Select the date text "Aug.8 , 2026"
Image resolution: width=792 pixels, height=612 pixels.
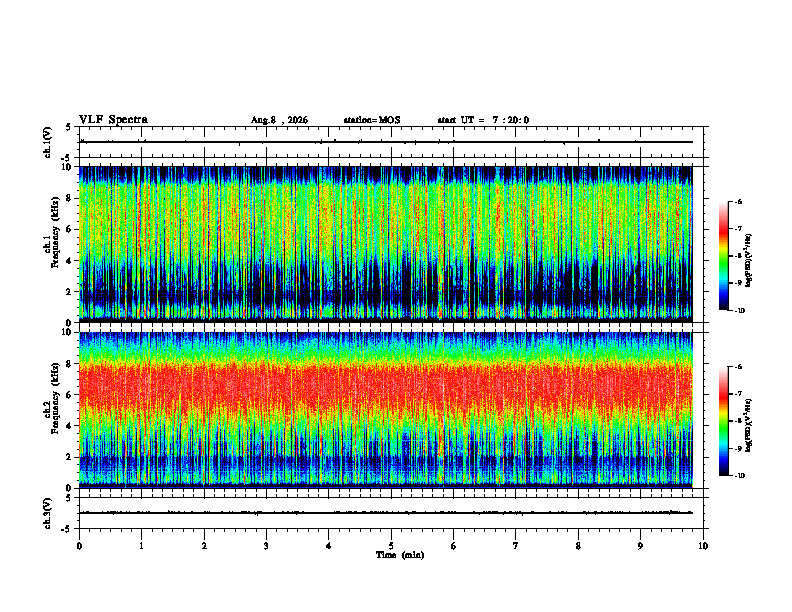coord(279,120)
